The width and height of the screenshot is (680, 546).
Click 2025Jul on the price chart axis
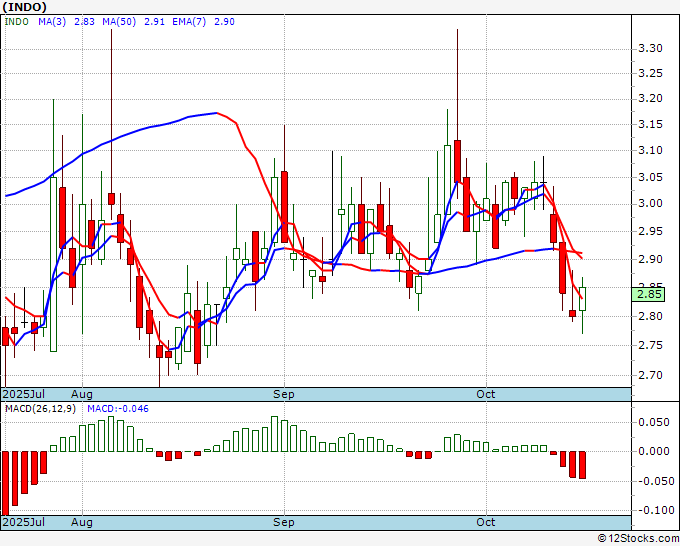(24, 394)
